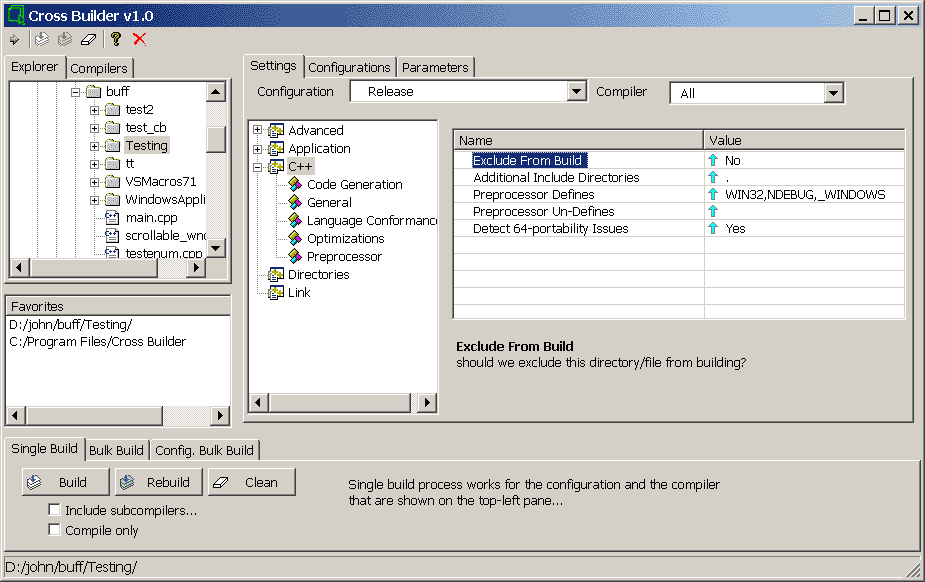Enable Include subcompilers checkbox
Screen dimensions: 925x582
(55, 511)
